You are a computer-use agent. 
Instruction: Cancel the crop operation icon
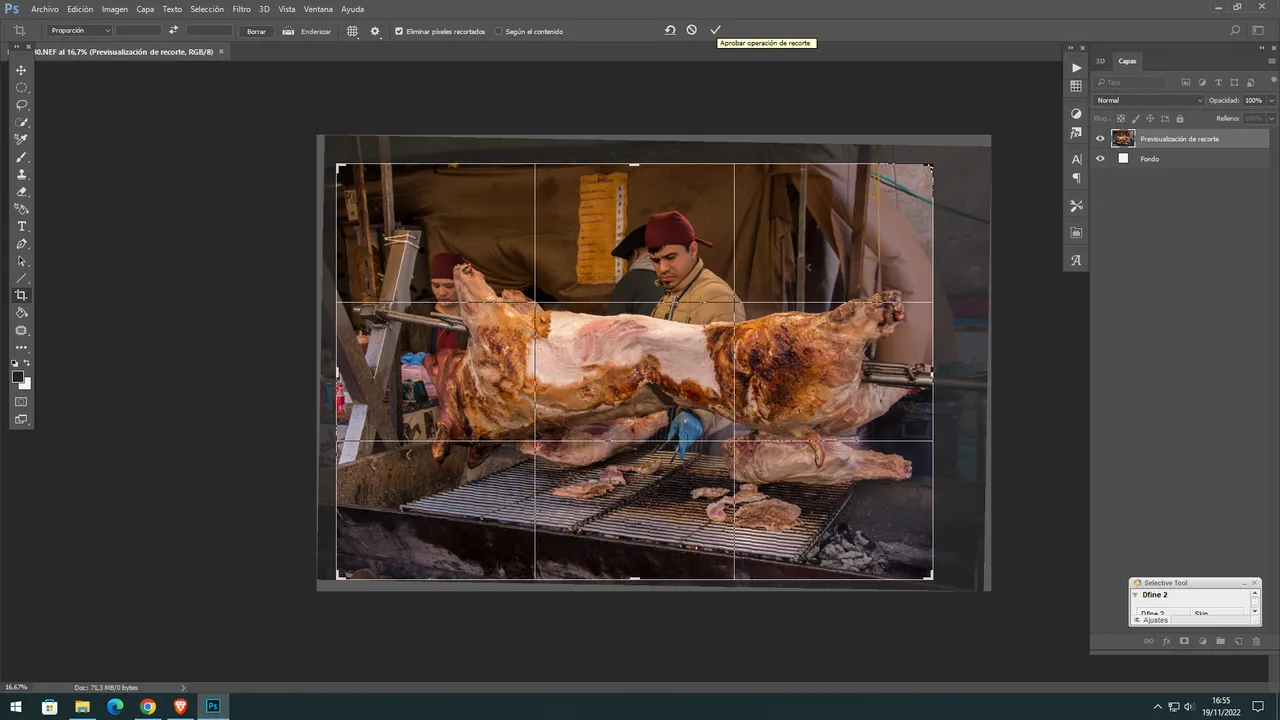click(691, 30)
